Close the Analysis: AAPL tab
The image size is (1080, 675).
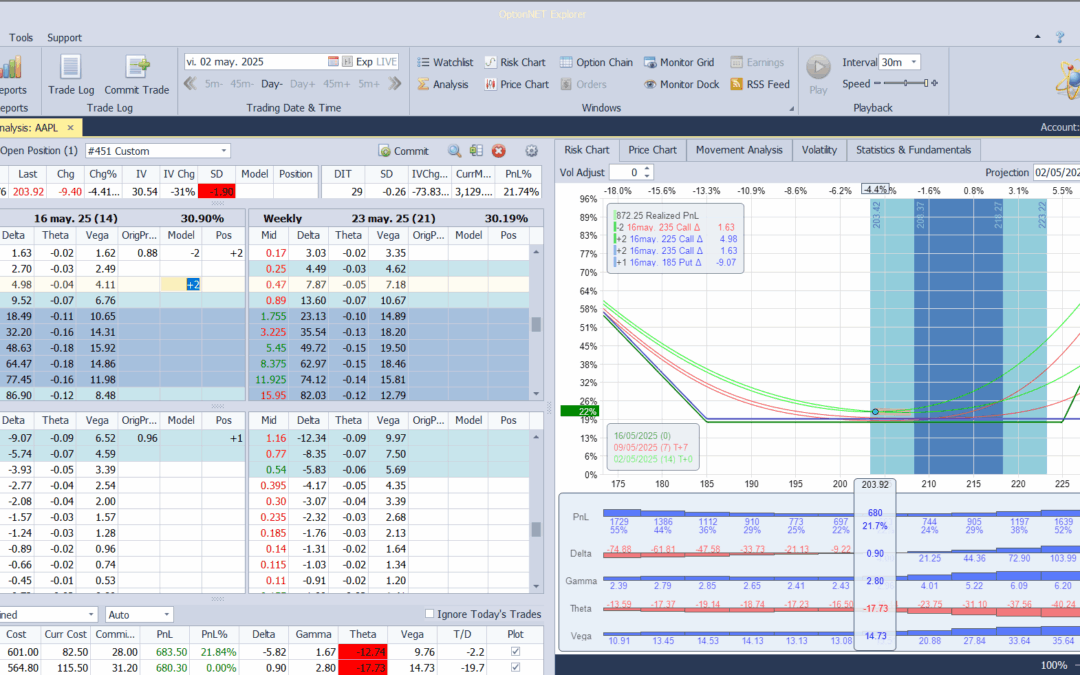(70, 127)
